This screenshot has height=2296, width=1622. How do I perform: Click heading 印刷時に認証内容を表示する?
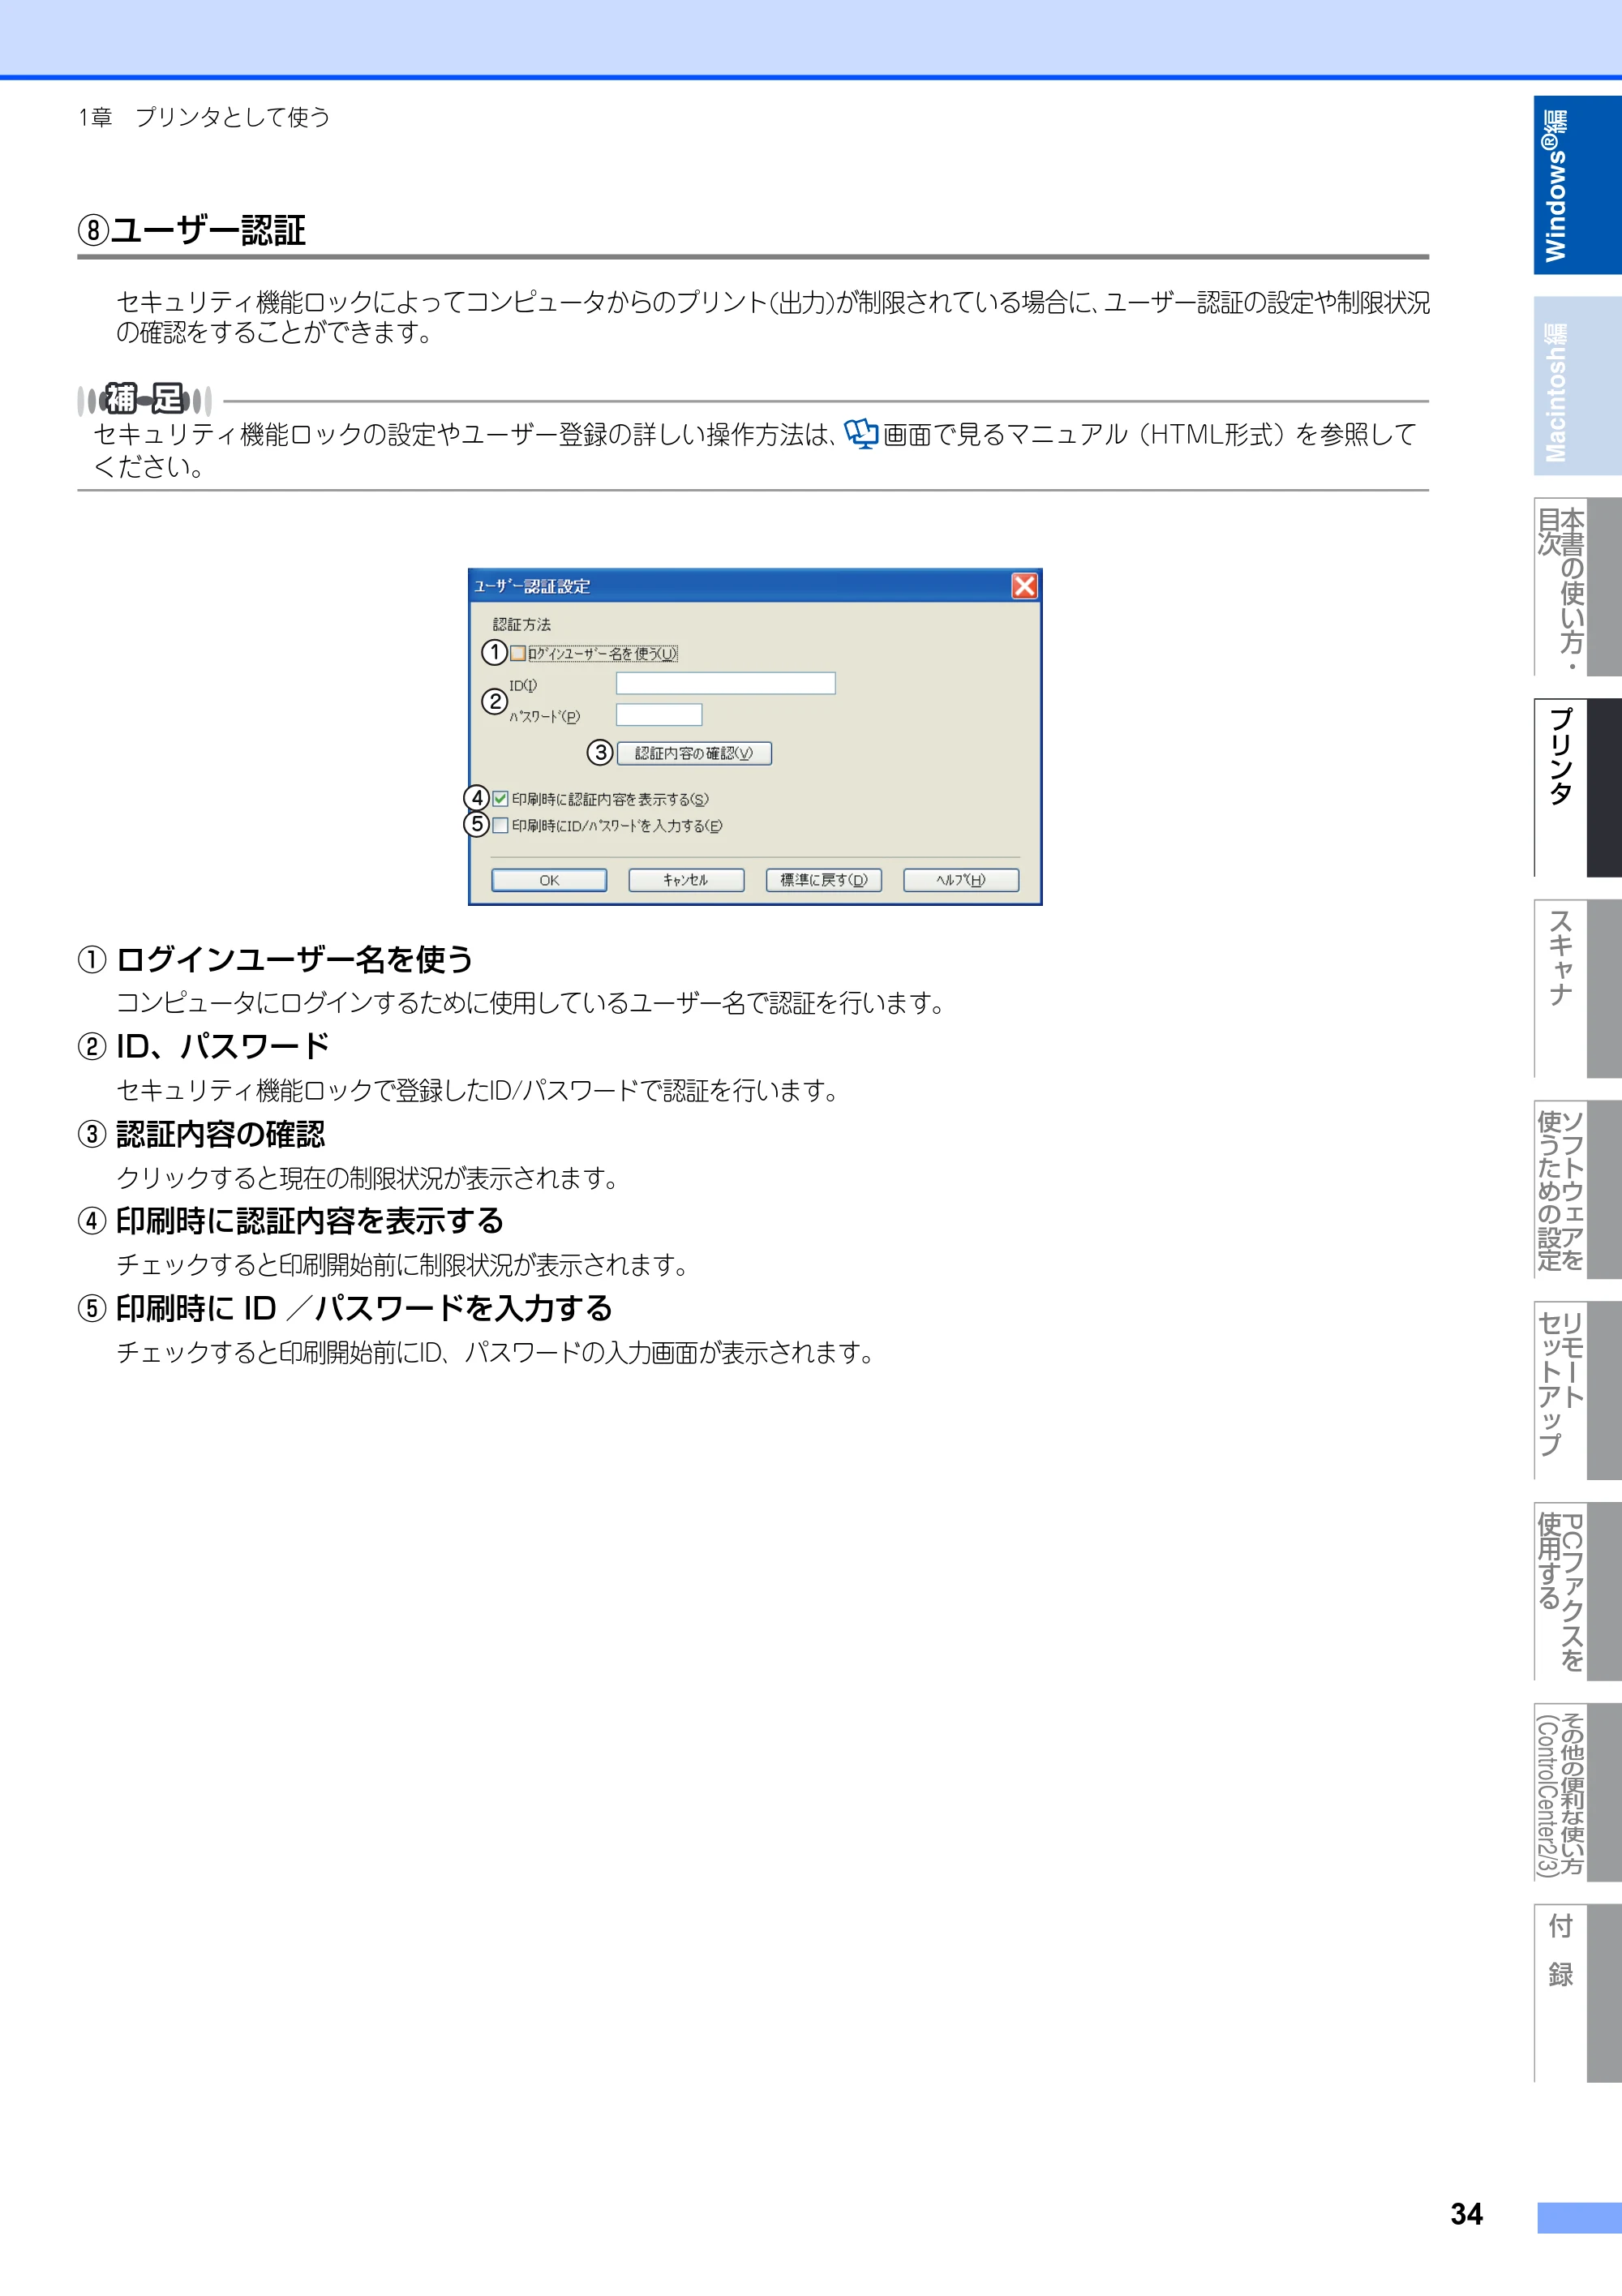(310, 1221)
